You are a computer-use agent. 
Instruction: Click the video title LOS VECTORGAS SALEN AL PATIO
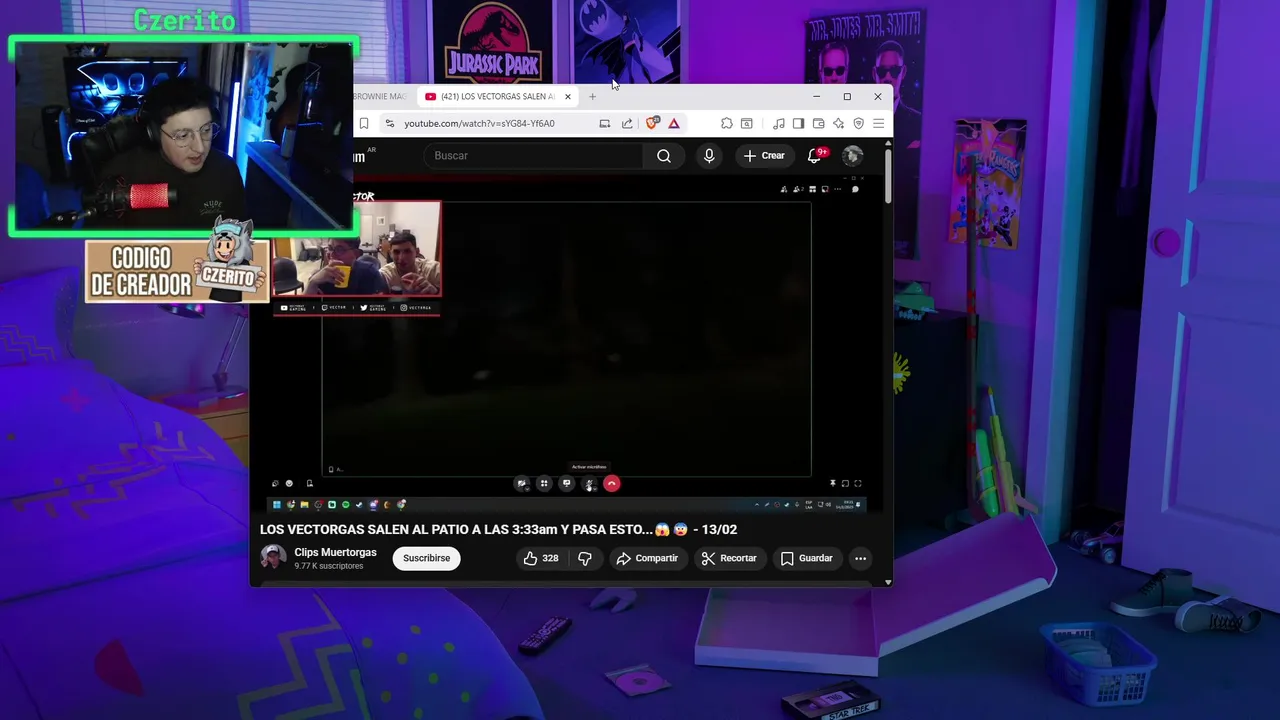[498, 530]
